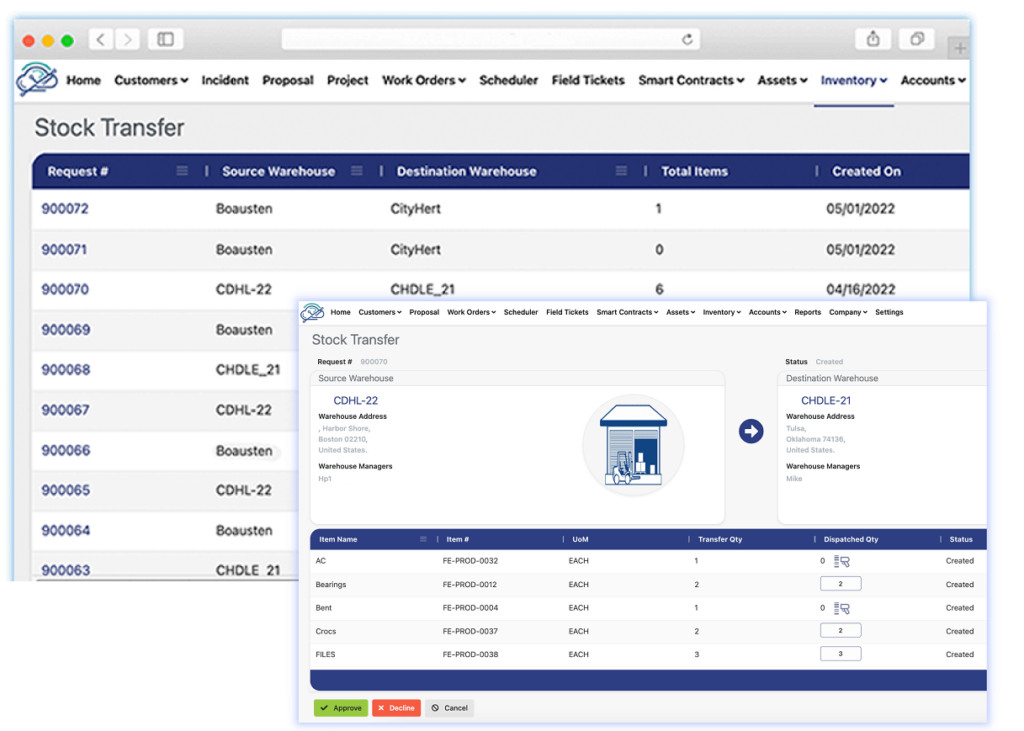Viewport: 1024px width, 731px height.
Task: Click the browser share icon
Action: (x=873, y=39)
